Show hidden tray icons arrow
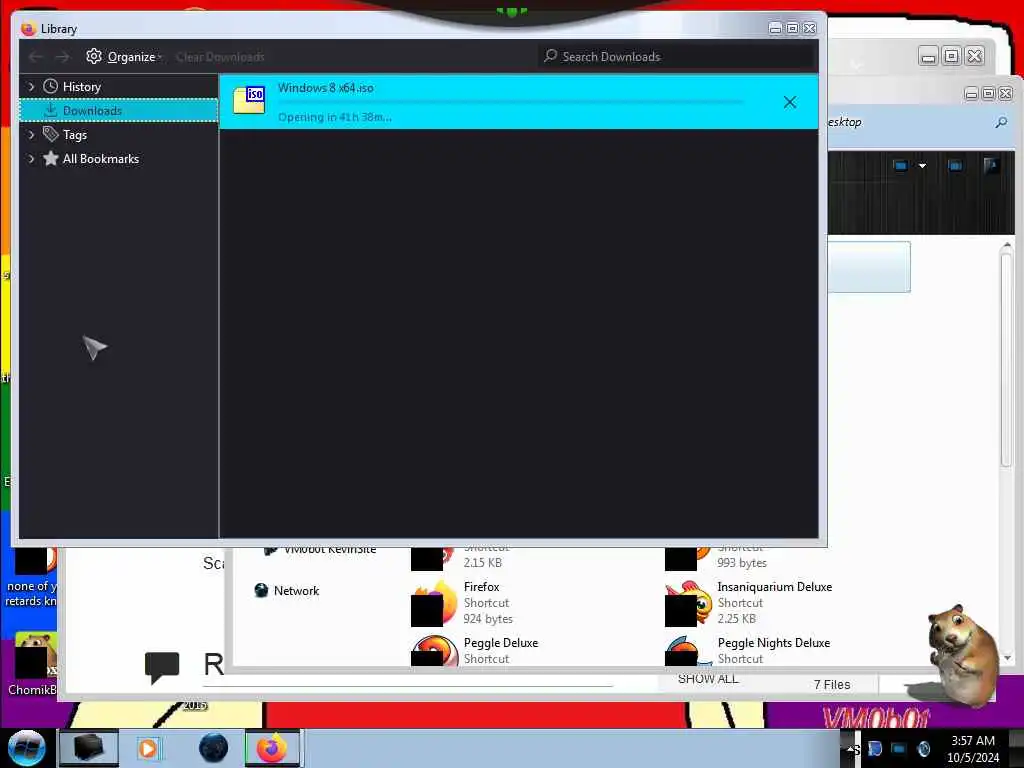Image resolution: width=1024 pixels, height=768 pixels. point(850,749)
